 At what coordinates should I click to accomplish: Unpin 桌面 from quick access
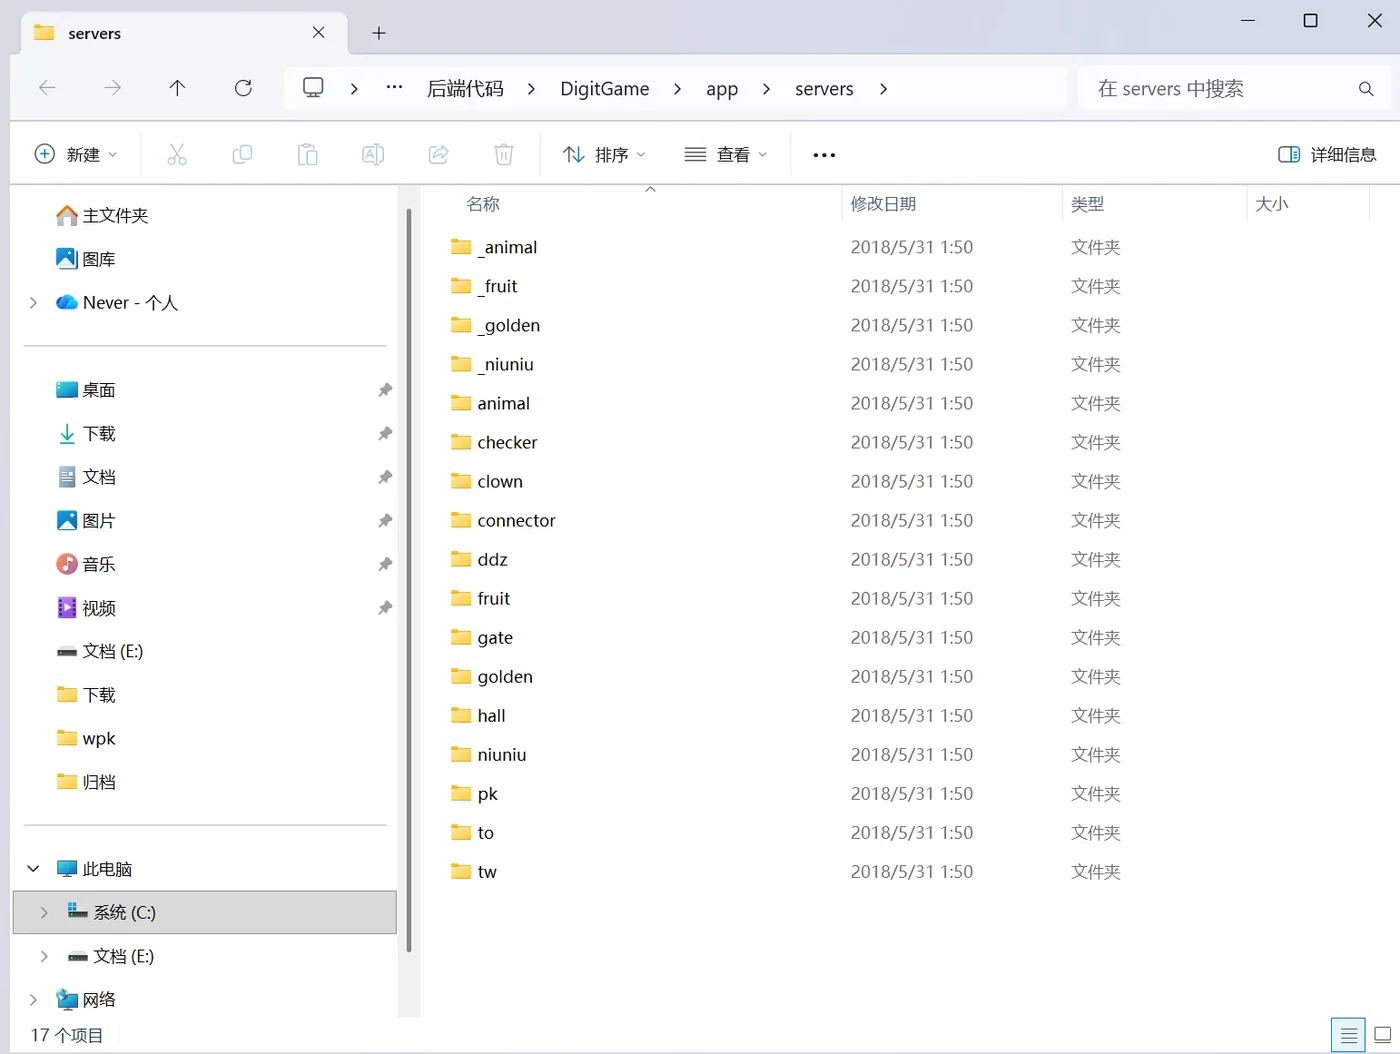(x=385, y=390)
